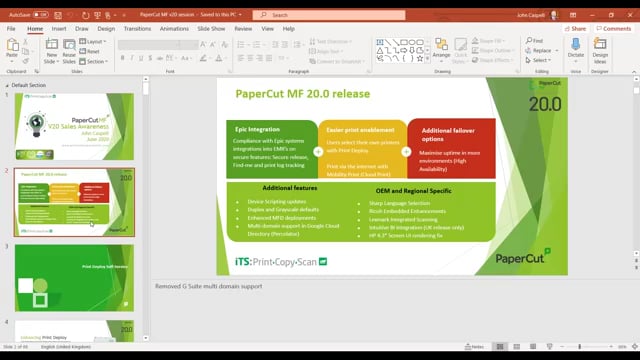Click the New Slide icon

[52, 45]
